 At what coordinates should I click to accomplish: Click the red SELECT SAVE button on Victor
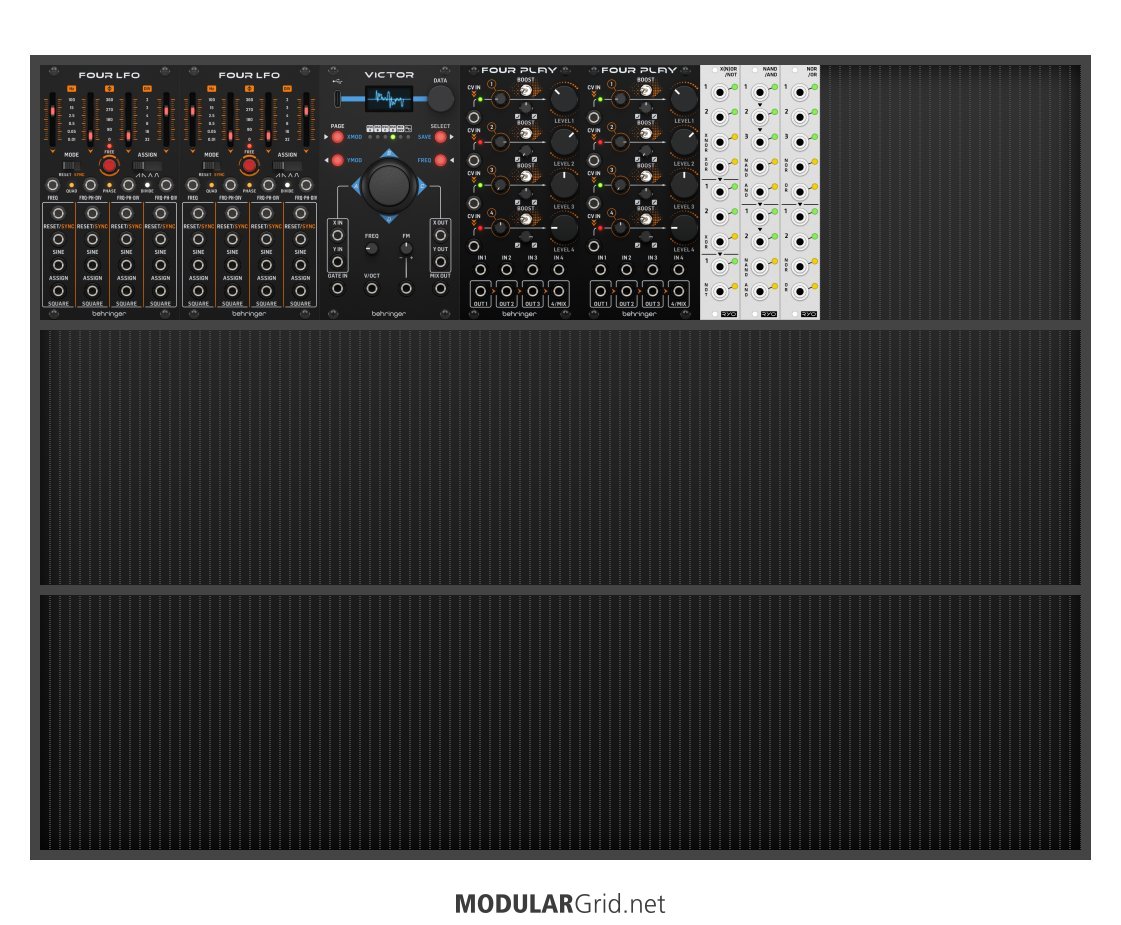pos(440,137)
